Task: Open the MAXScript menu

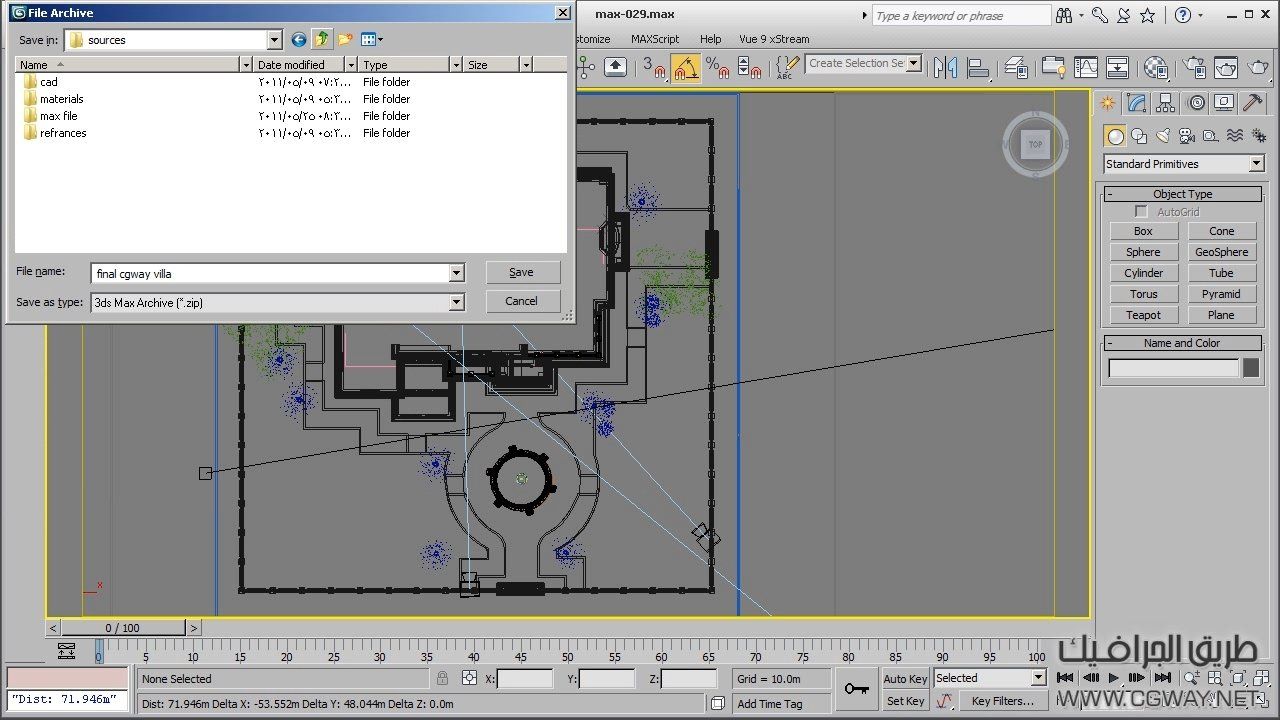Action: [655, 39]
